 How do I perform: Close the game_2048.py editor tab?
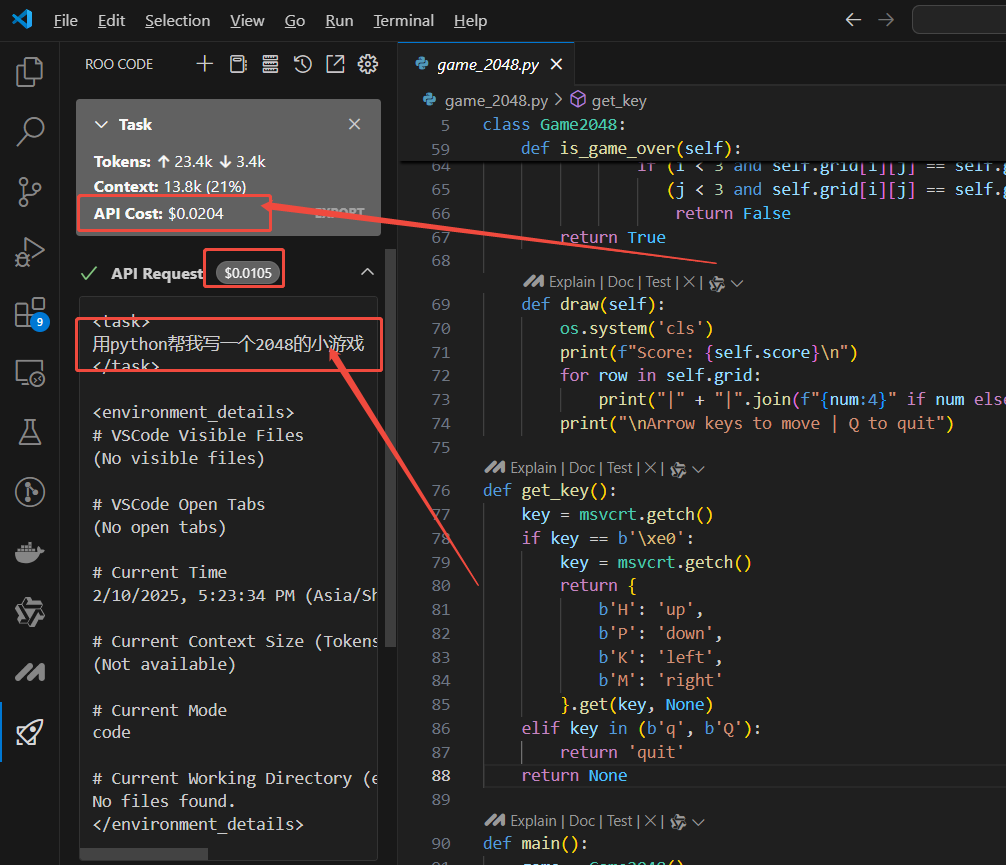tap(557, 64)
